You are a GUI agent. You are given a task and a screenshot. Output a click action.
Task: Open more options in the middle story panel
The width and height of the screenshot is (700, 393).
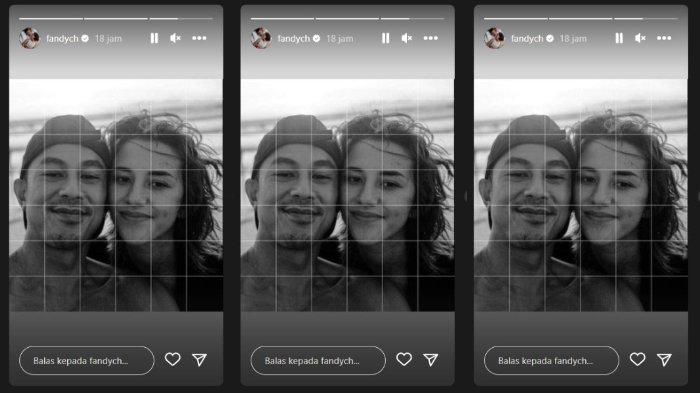click(x=431, y=38)
